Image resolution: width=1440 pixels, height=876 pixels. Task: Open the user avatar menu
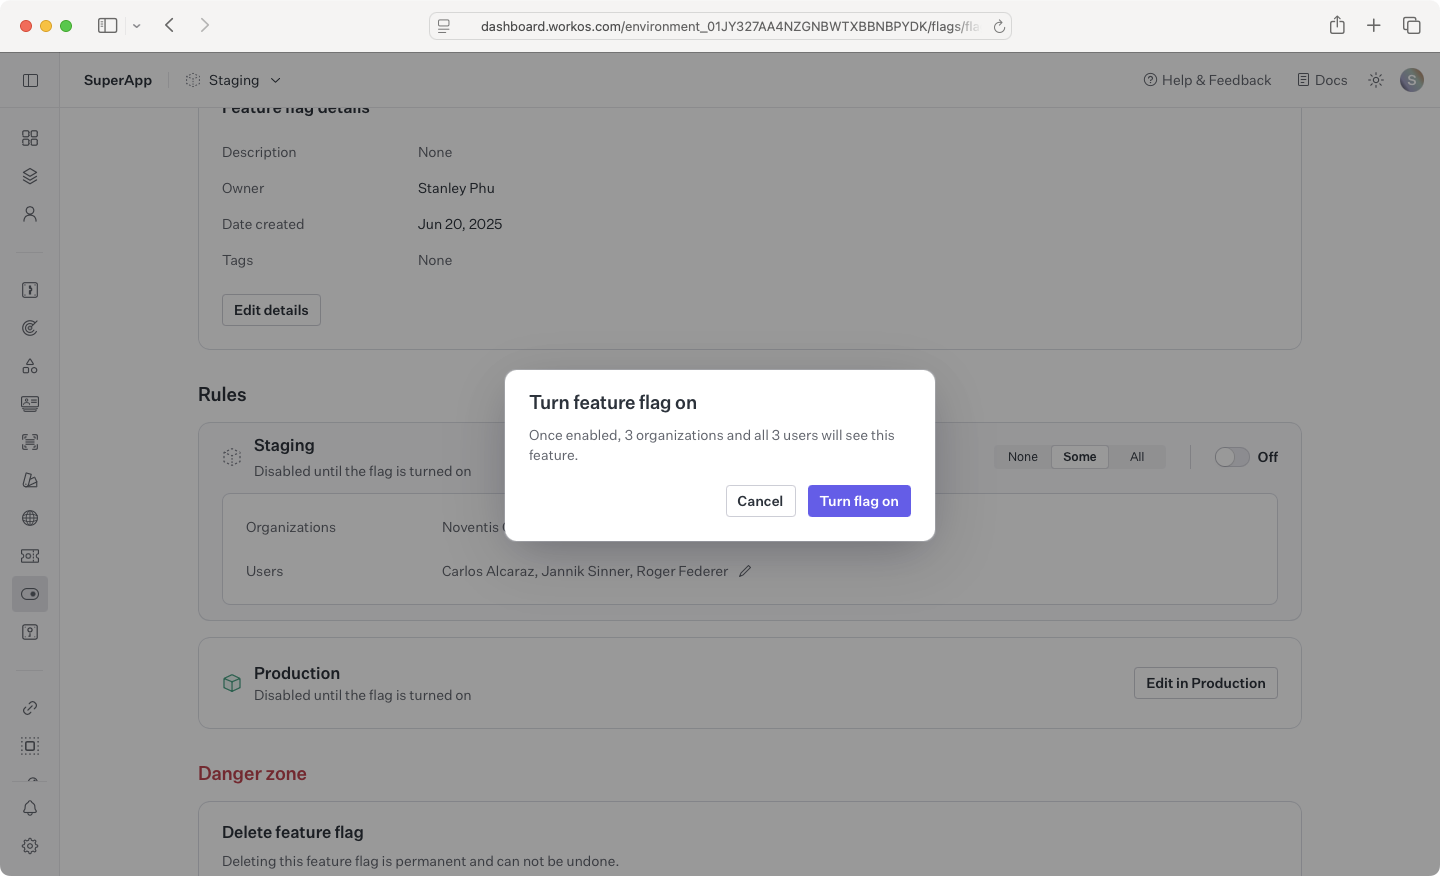point(1412,80)
